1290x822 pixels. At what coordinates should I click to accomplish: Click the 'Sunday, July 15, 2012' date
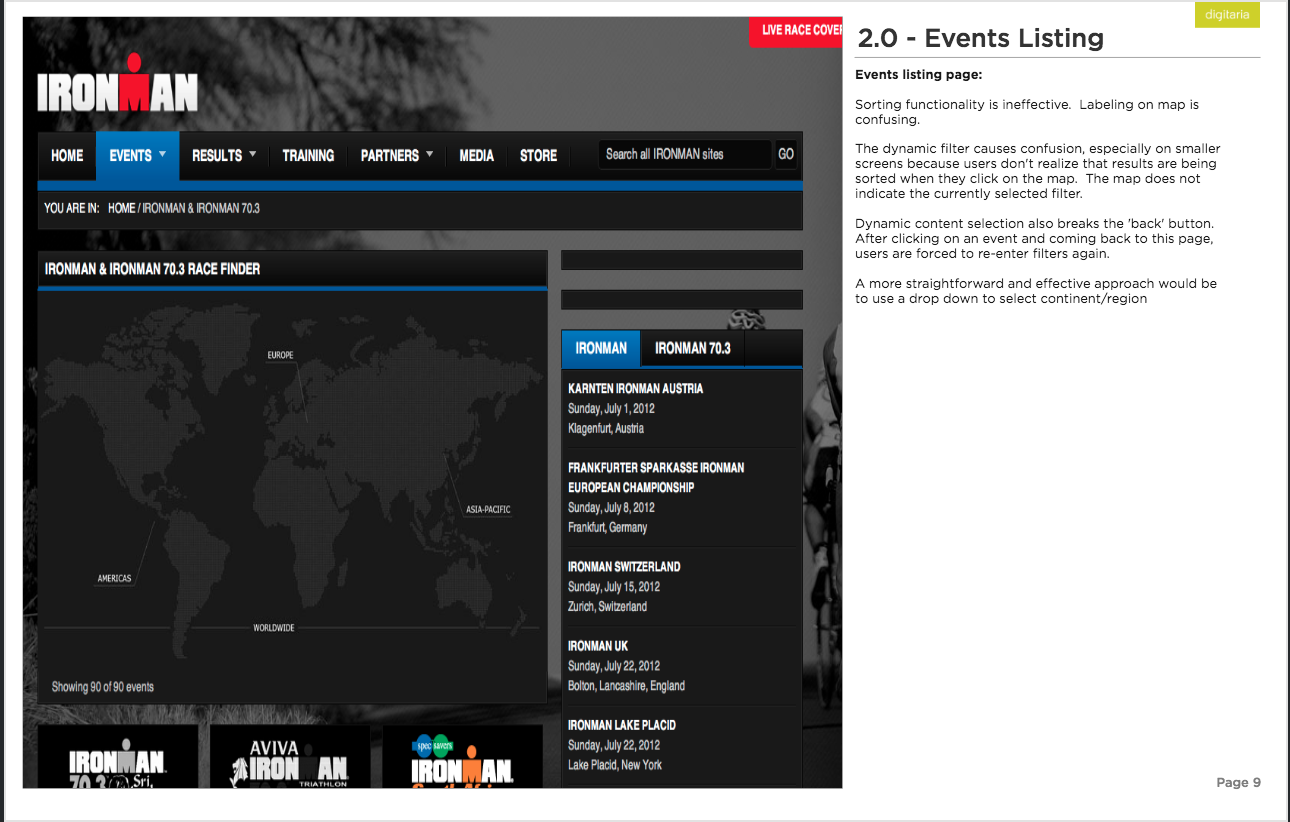point(614,586)
